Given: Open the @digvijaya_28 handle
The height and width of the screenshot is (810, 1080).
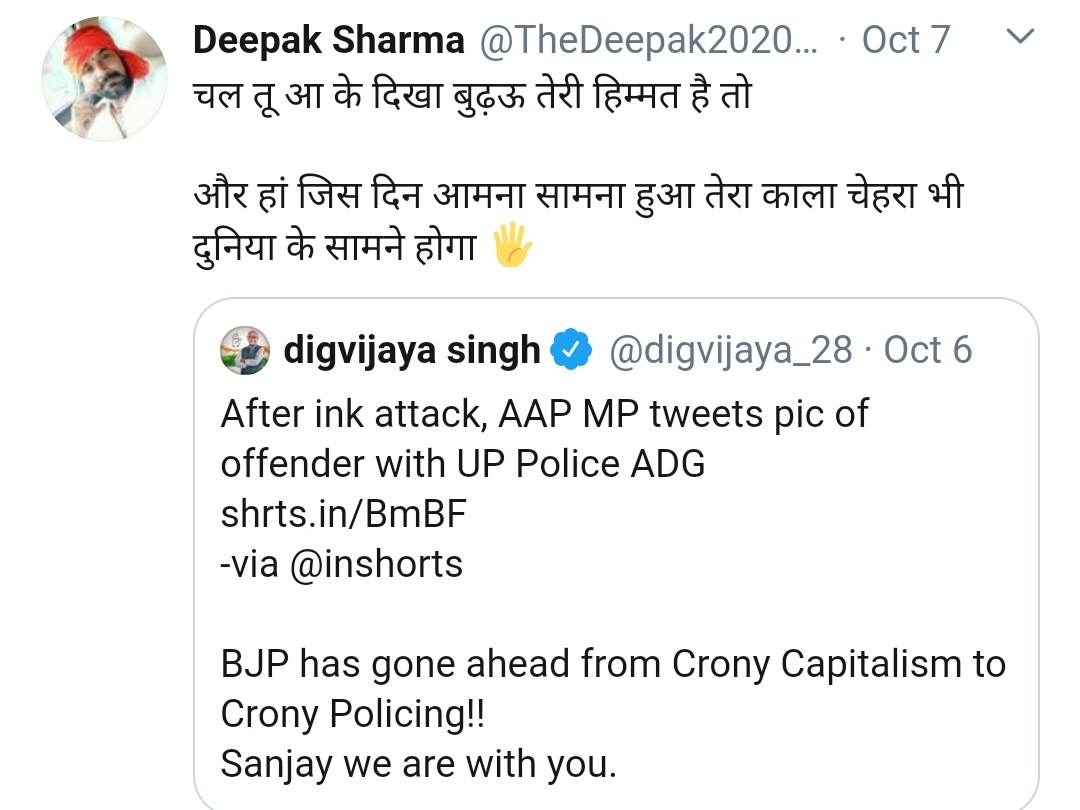Looking at the screenshot, I should [x=730, y=351].
